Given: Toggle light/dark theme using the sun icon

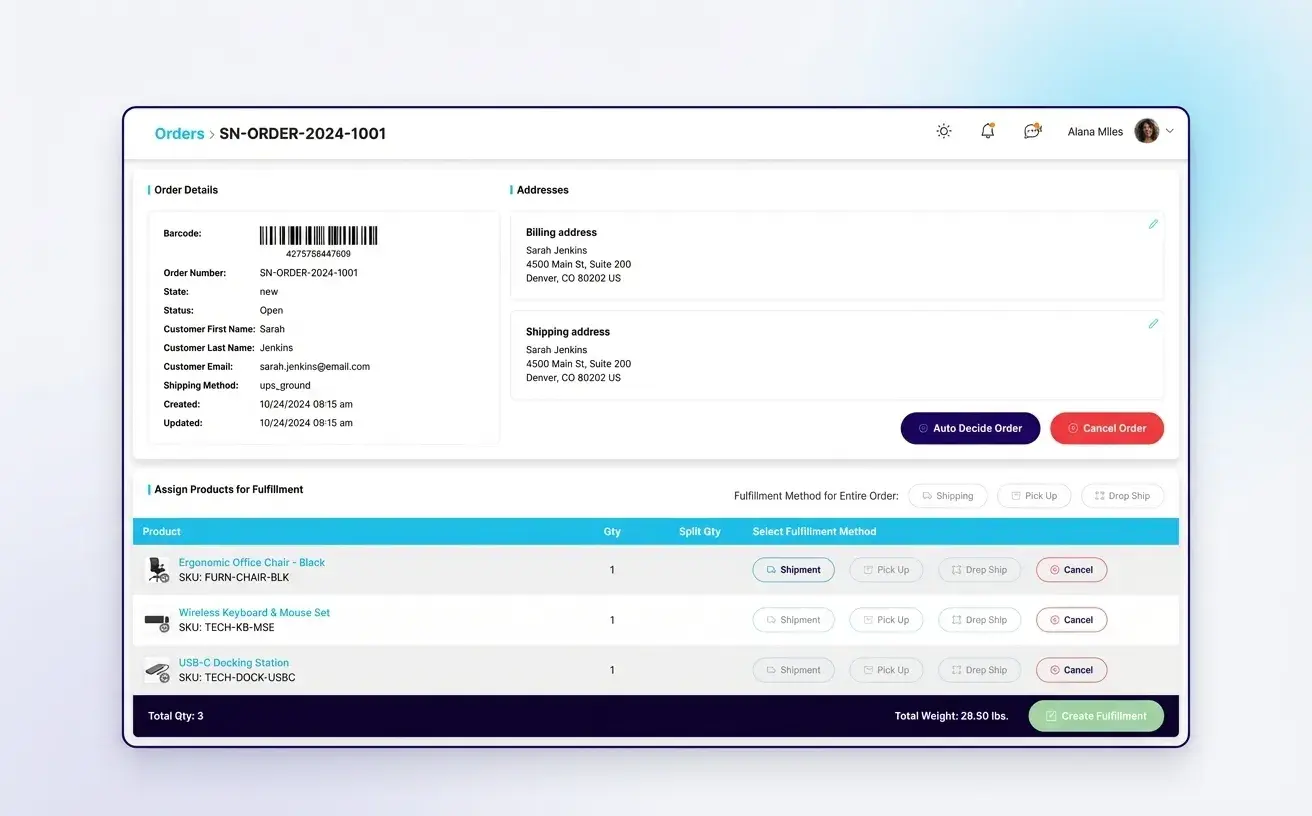Looking at the screenshot, I should [x=942, y=131].
